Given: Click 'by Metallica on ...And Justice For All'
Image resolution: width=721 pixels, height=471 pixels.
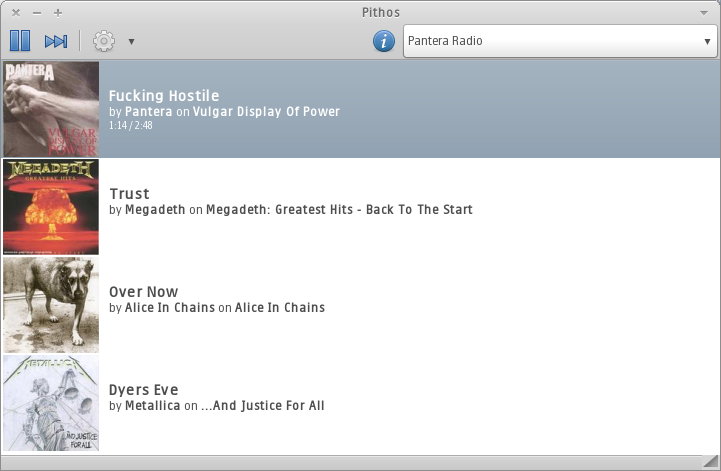Looking at the screenshot, I should tap(217, 406).
